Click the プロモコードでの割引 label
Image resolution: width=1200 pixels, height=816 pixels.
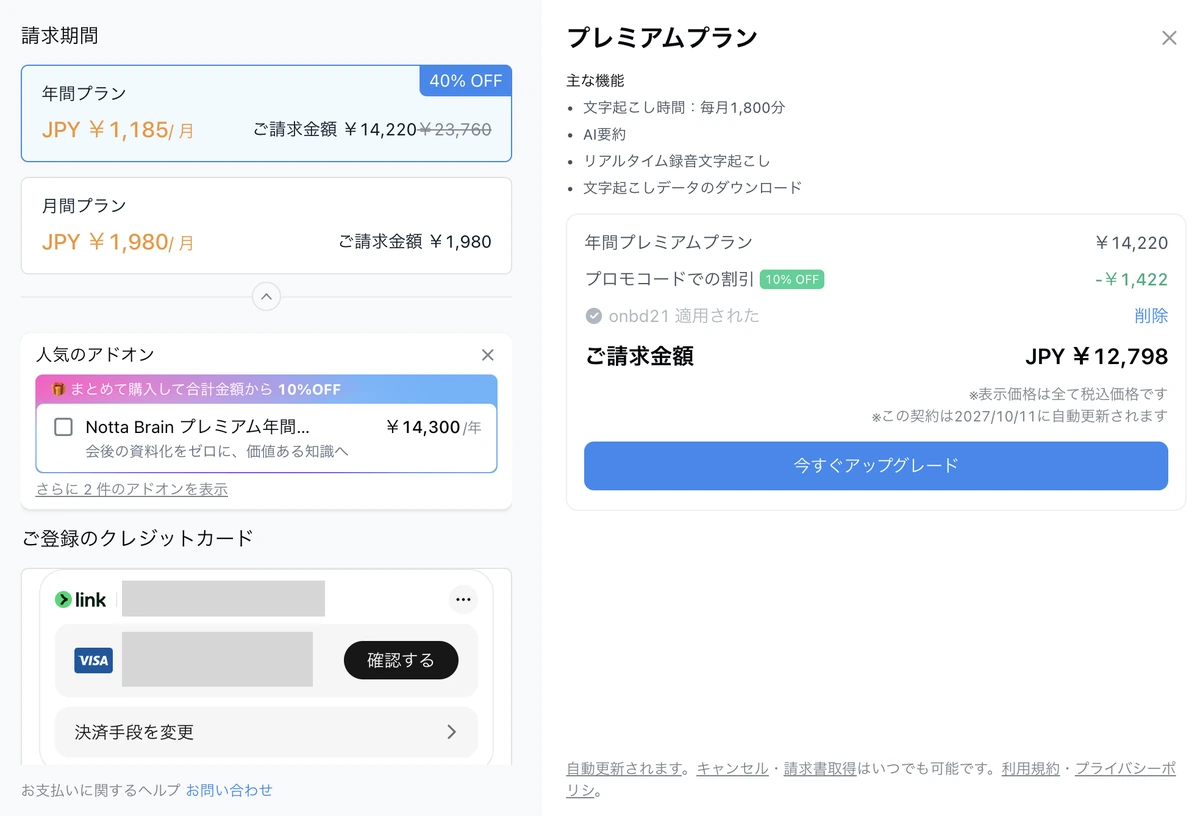pos(668,280)
